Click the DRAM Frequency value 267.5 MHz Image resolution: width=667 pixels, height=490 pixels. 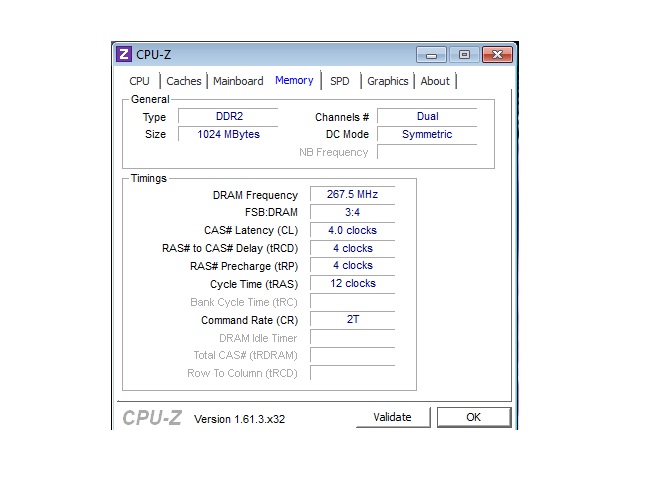coord(353,194)
